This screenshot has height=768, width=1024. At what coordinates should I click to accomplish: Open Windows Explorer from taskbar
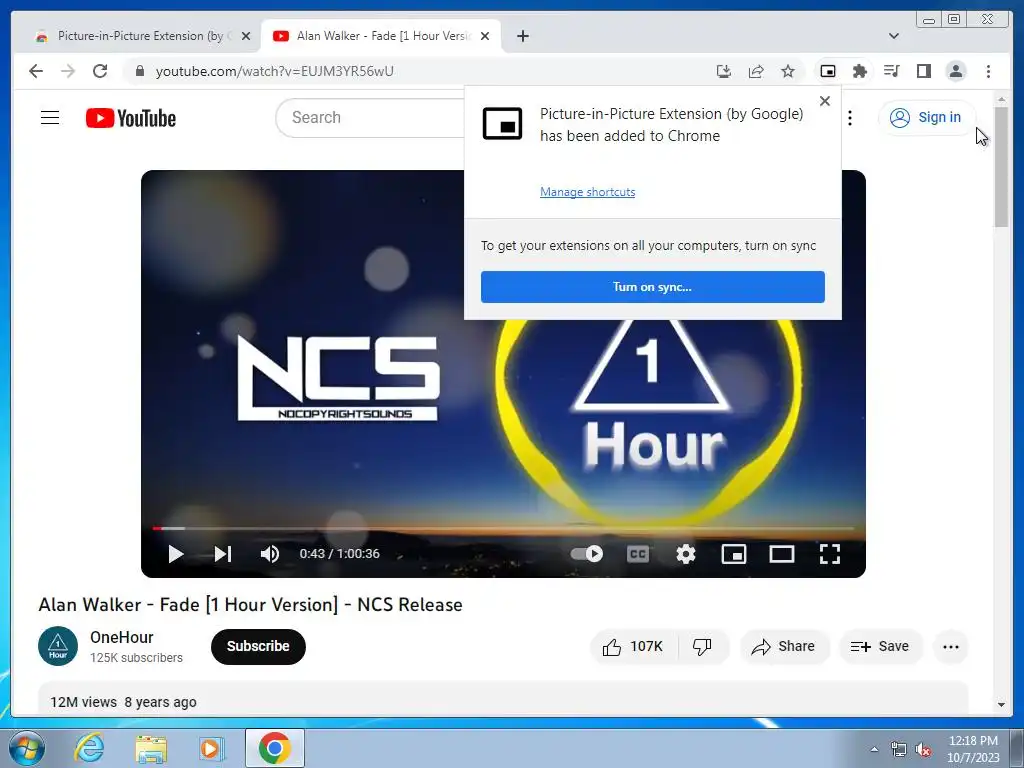point(151,748)
